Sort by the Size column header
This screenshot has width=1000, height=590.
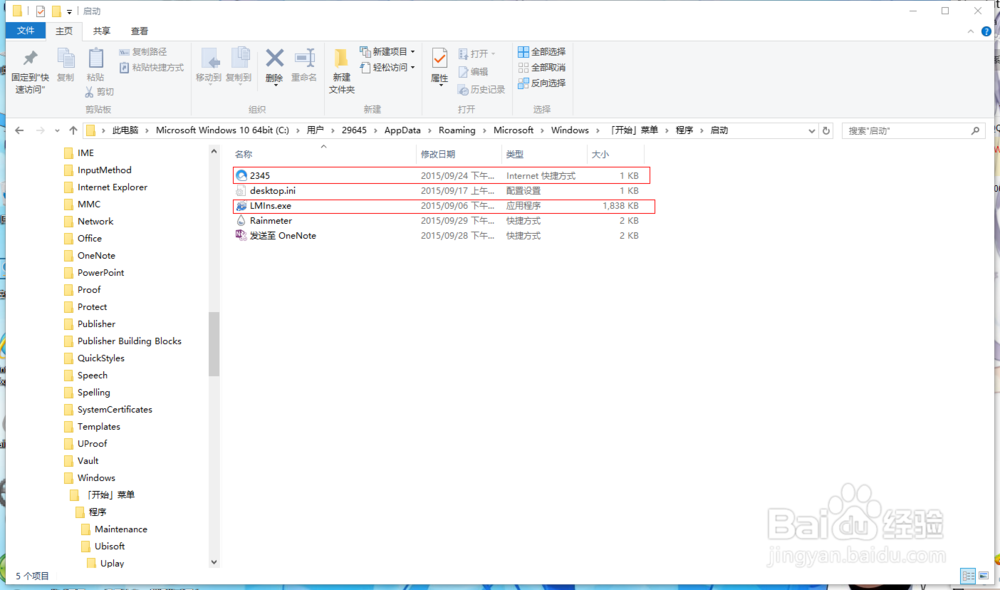click(600, 154)
